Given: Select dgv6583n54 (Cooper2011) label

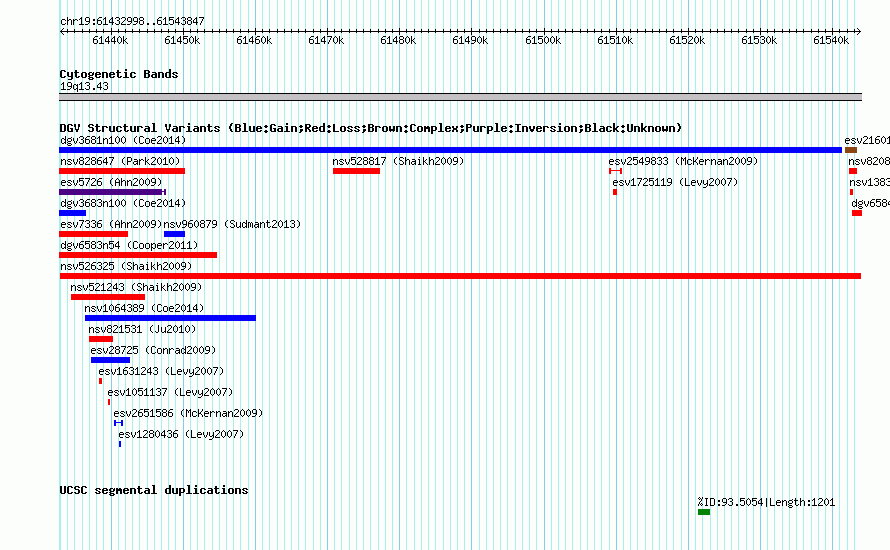Looking at the screenshot, I should coord(129,245).
